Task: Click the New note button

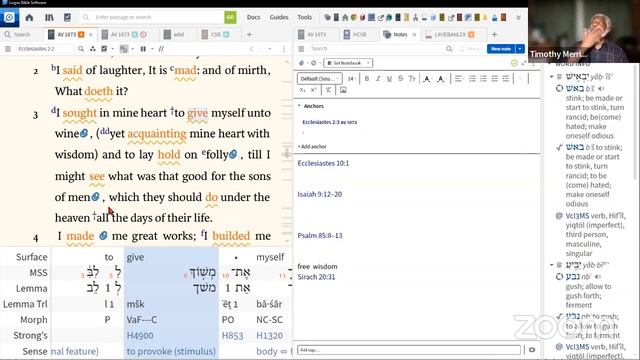Action: click(501, 49)
